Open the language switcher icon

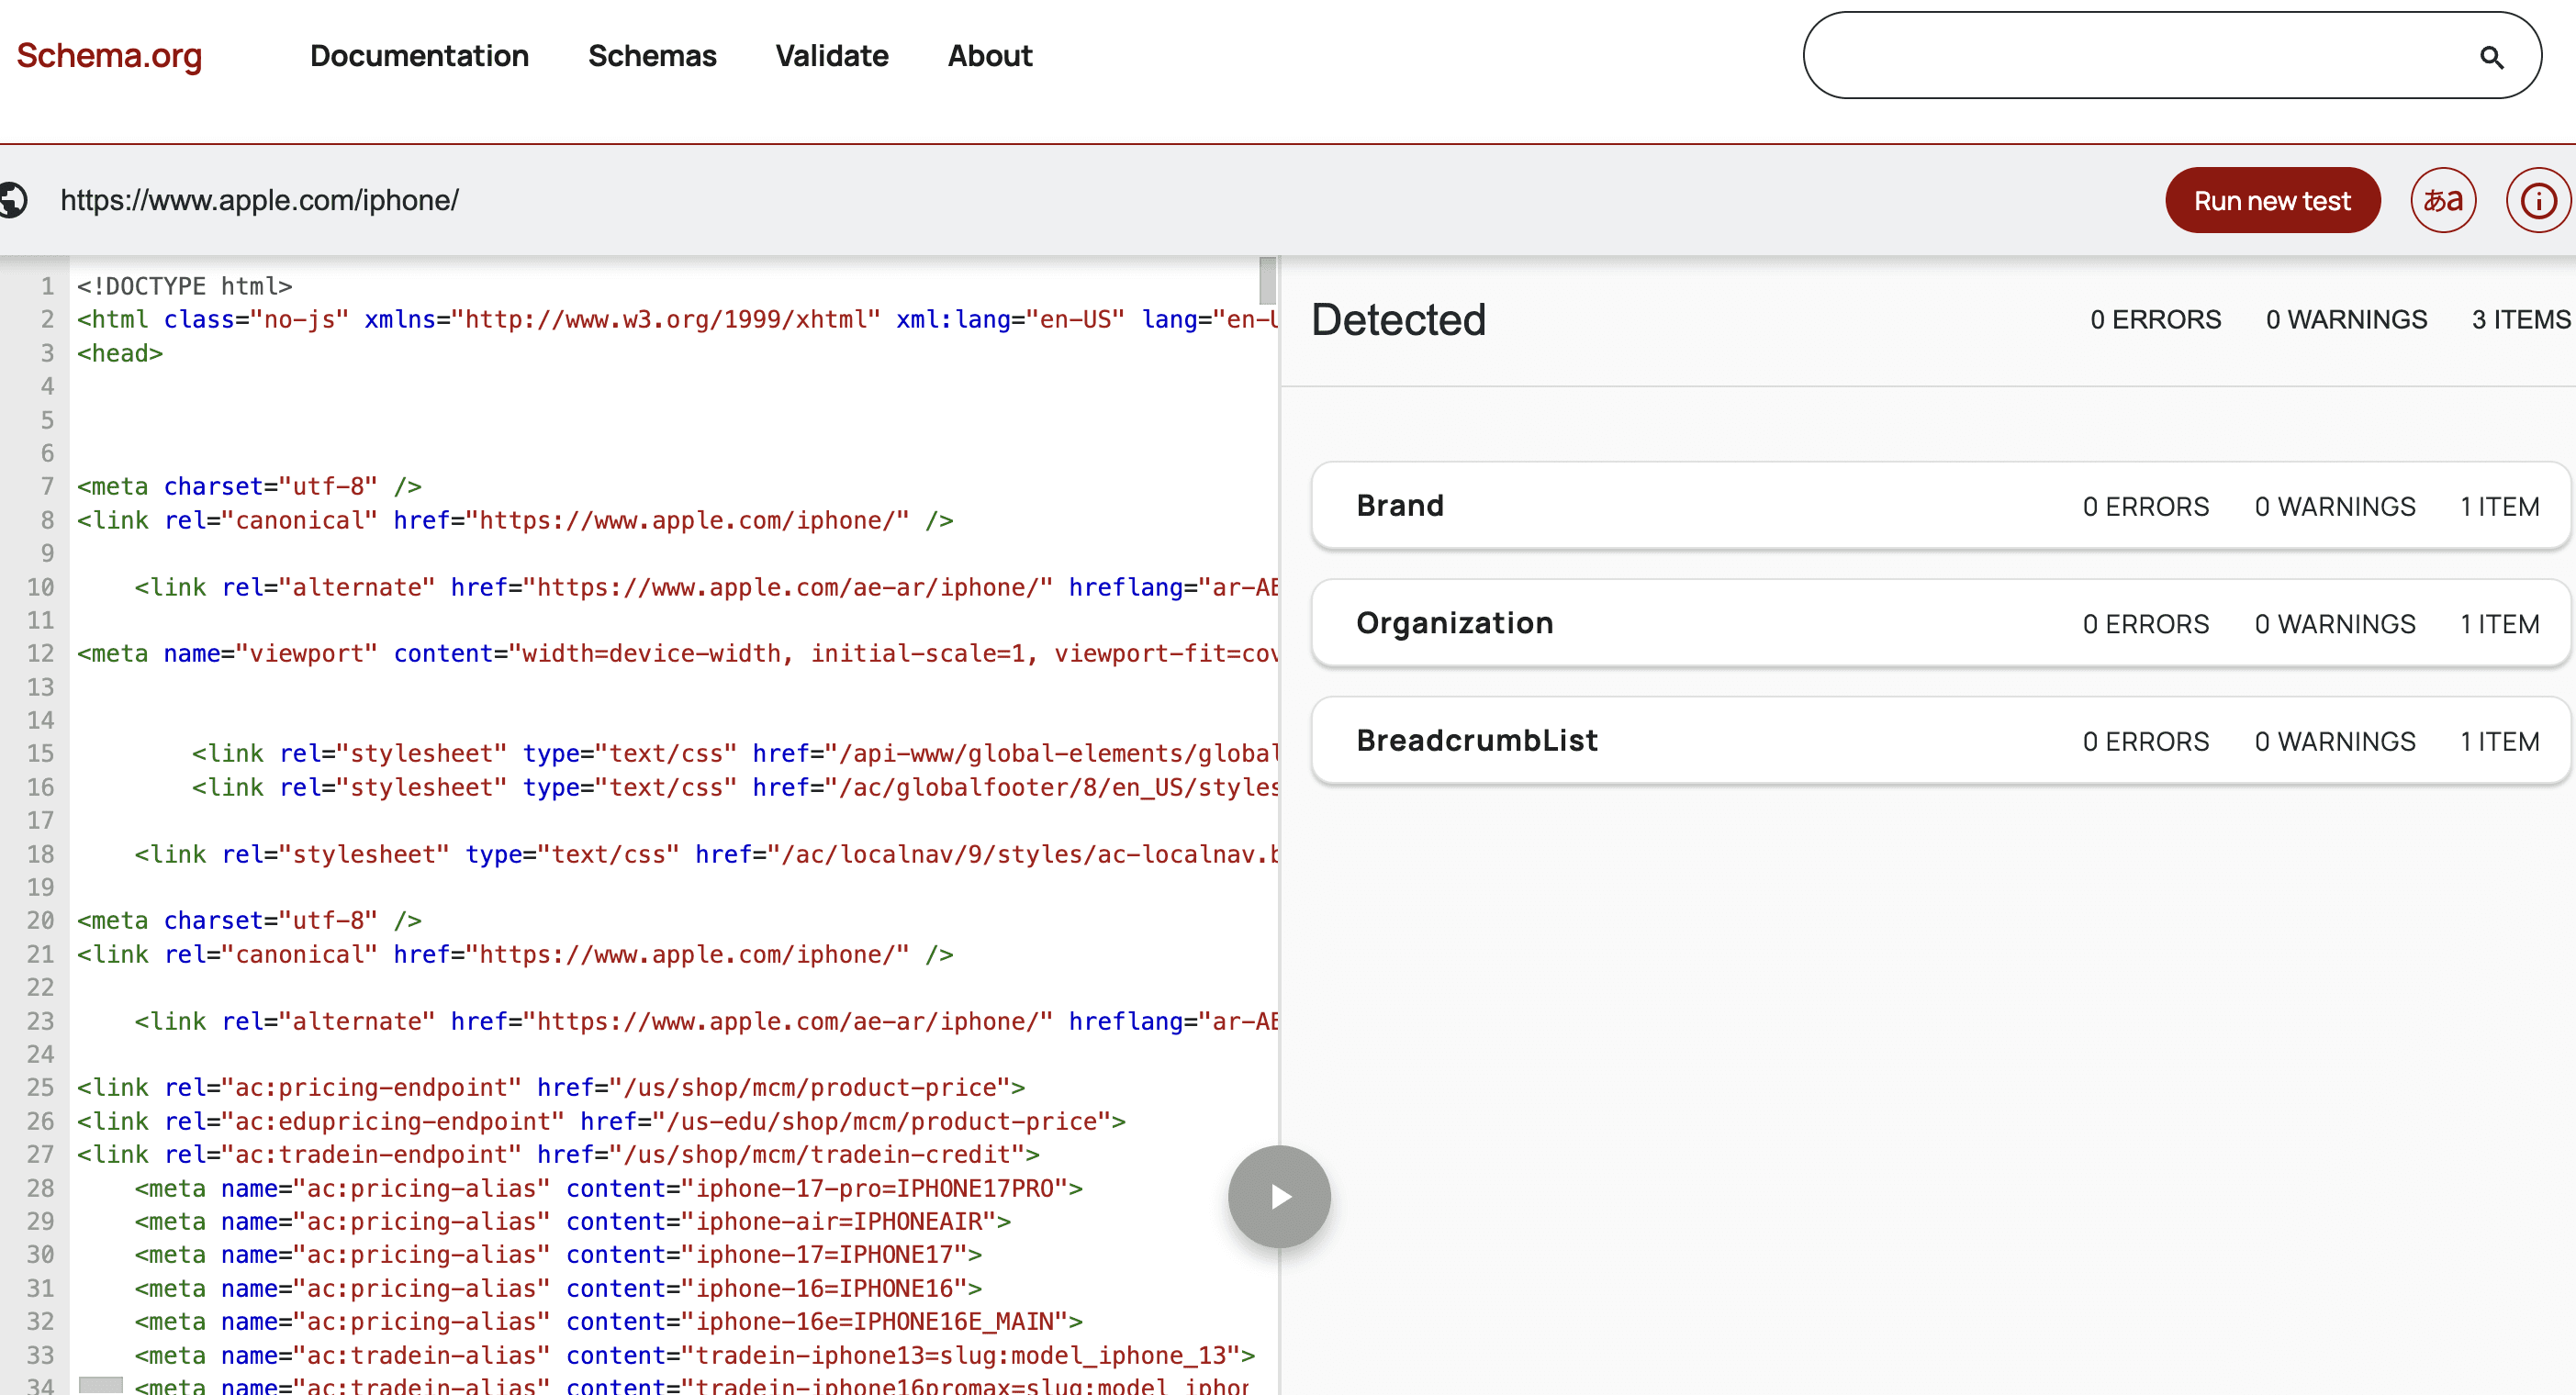pyautogui.click(x=2443, y=200)
